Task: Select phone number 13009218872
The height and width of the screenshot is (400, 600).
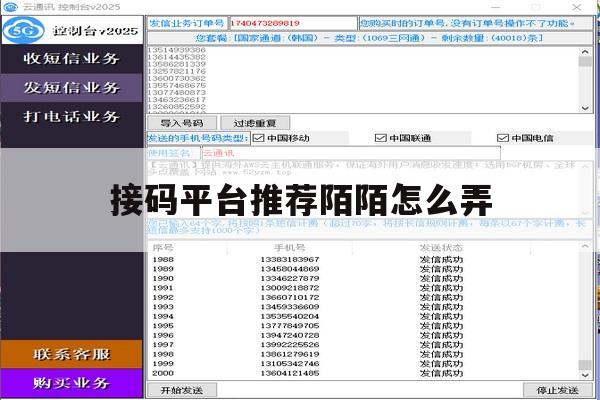Action: (x=290, y=288)
